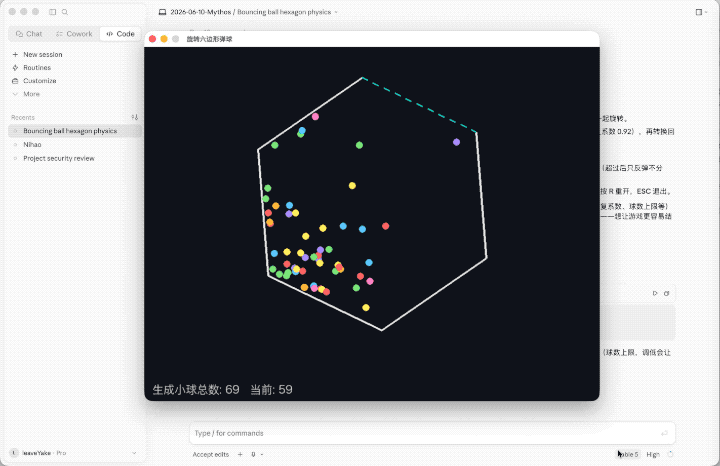Open the microphone options chevron
This screenshot has height=466, width=720.
[x=262, y=455]
